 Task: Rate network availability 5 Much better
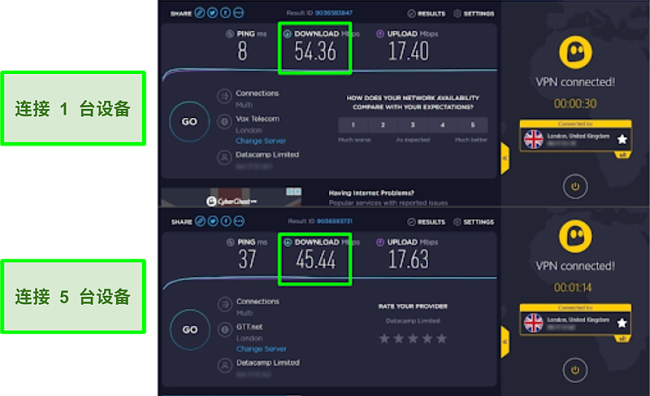click(x=473, y=125)
